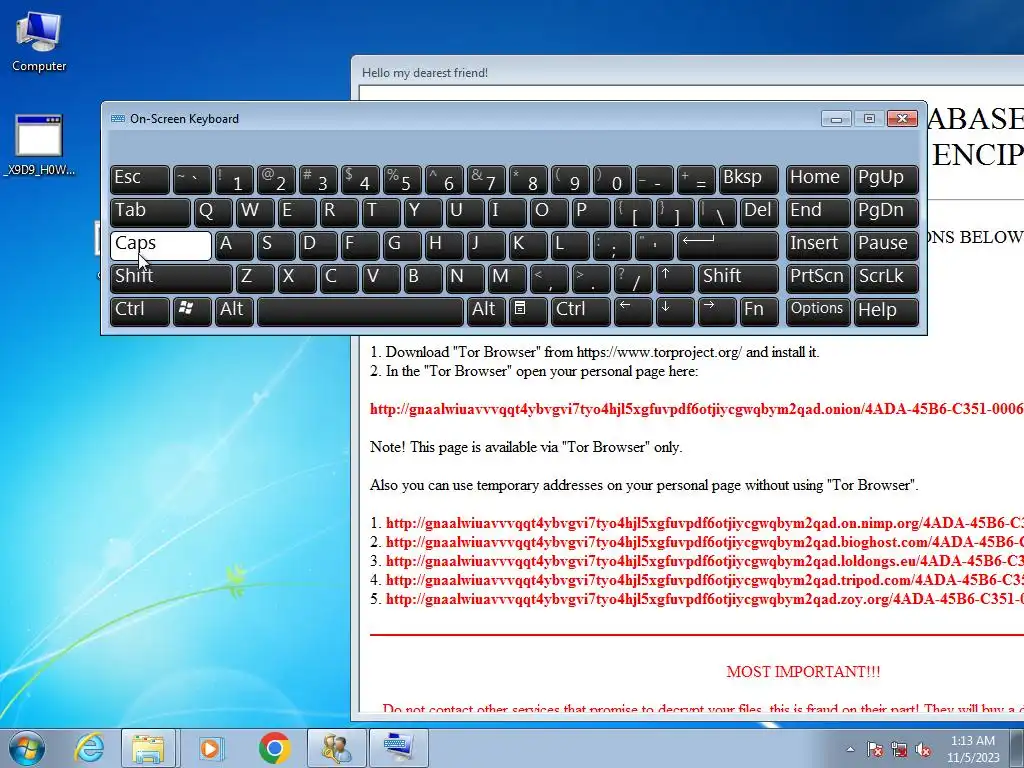1024x768 pixels.
Task: Click the up arrow key
Action: click(x=675, y=278)
